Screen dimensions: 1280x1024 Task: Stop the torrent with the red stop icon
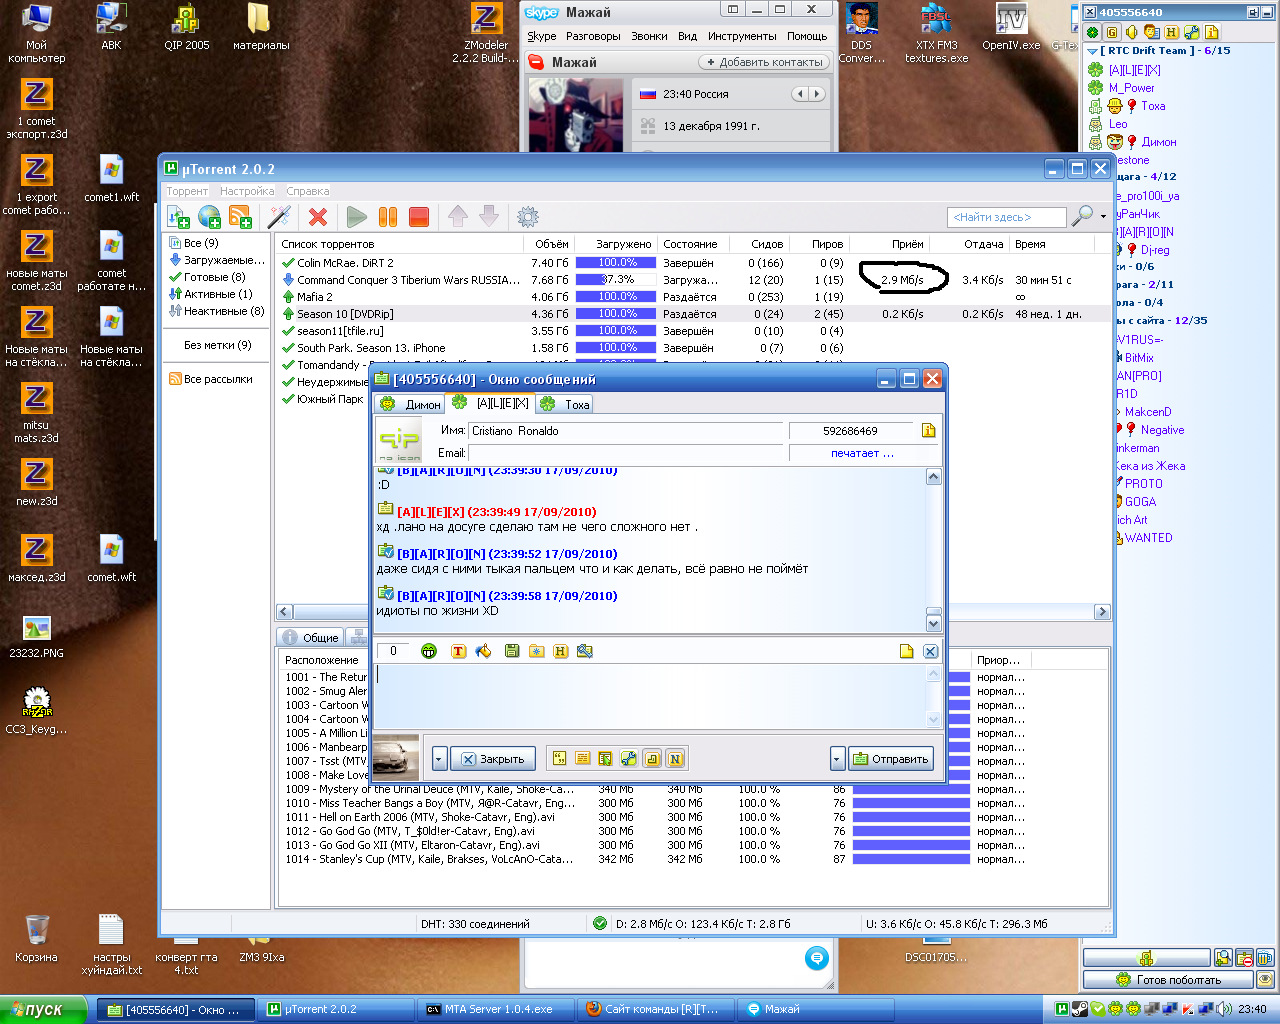(x=419, y=216)
